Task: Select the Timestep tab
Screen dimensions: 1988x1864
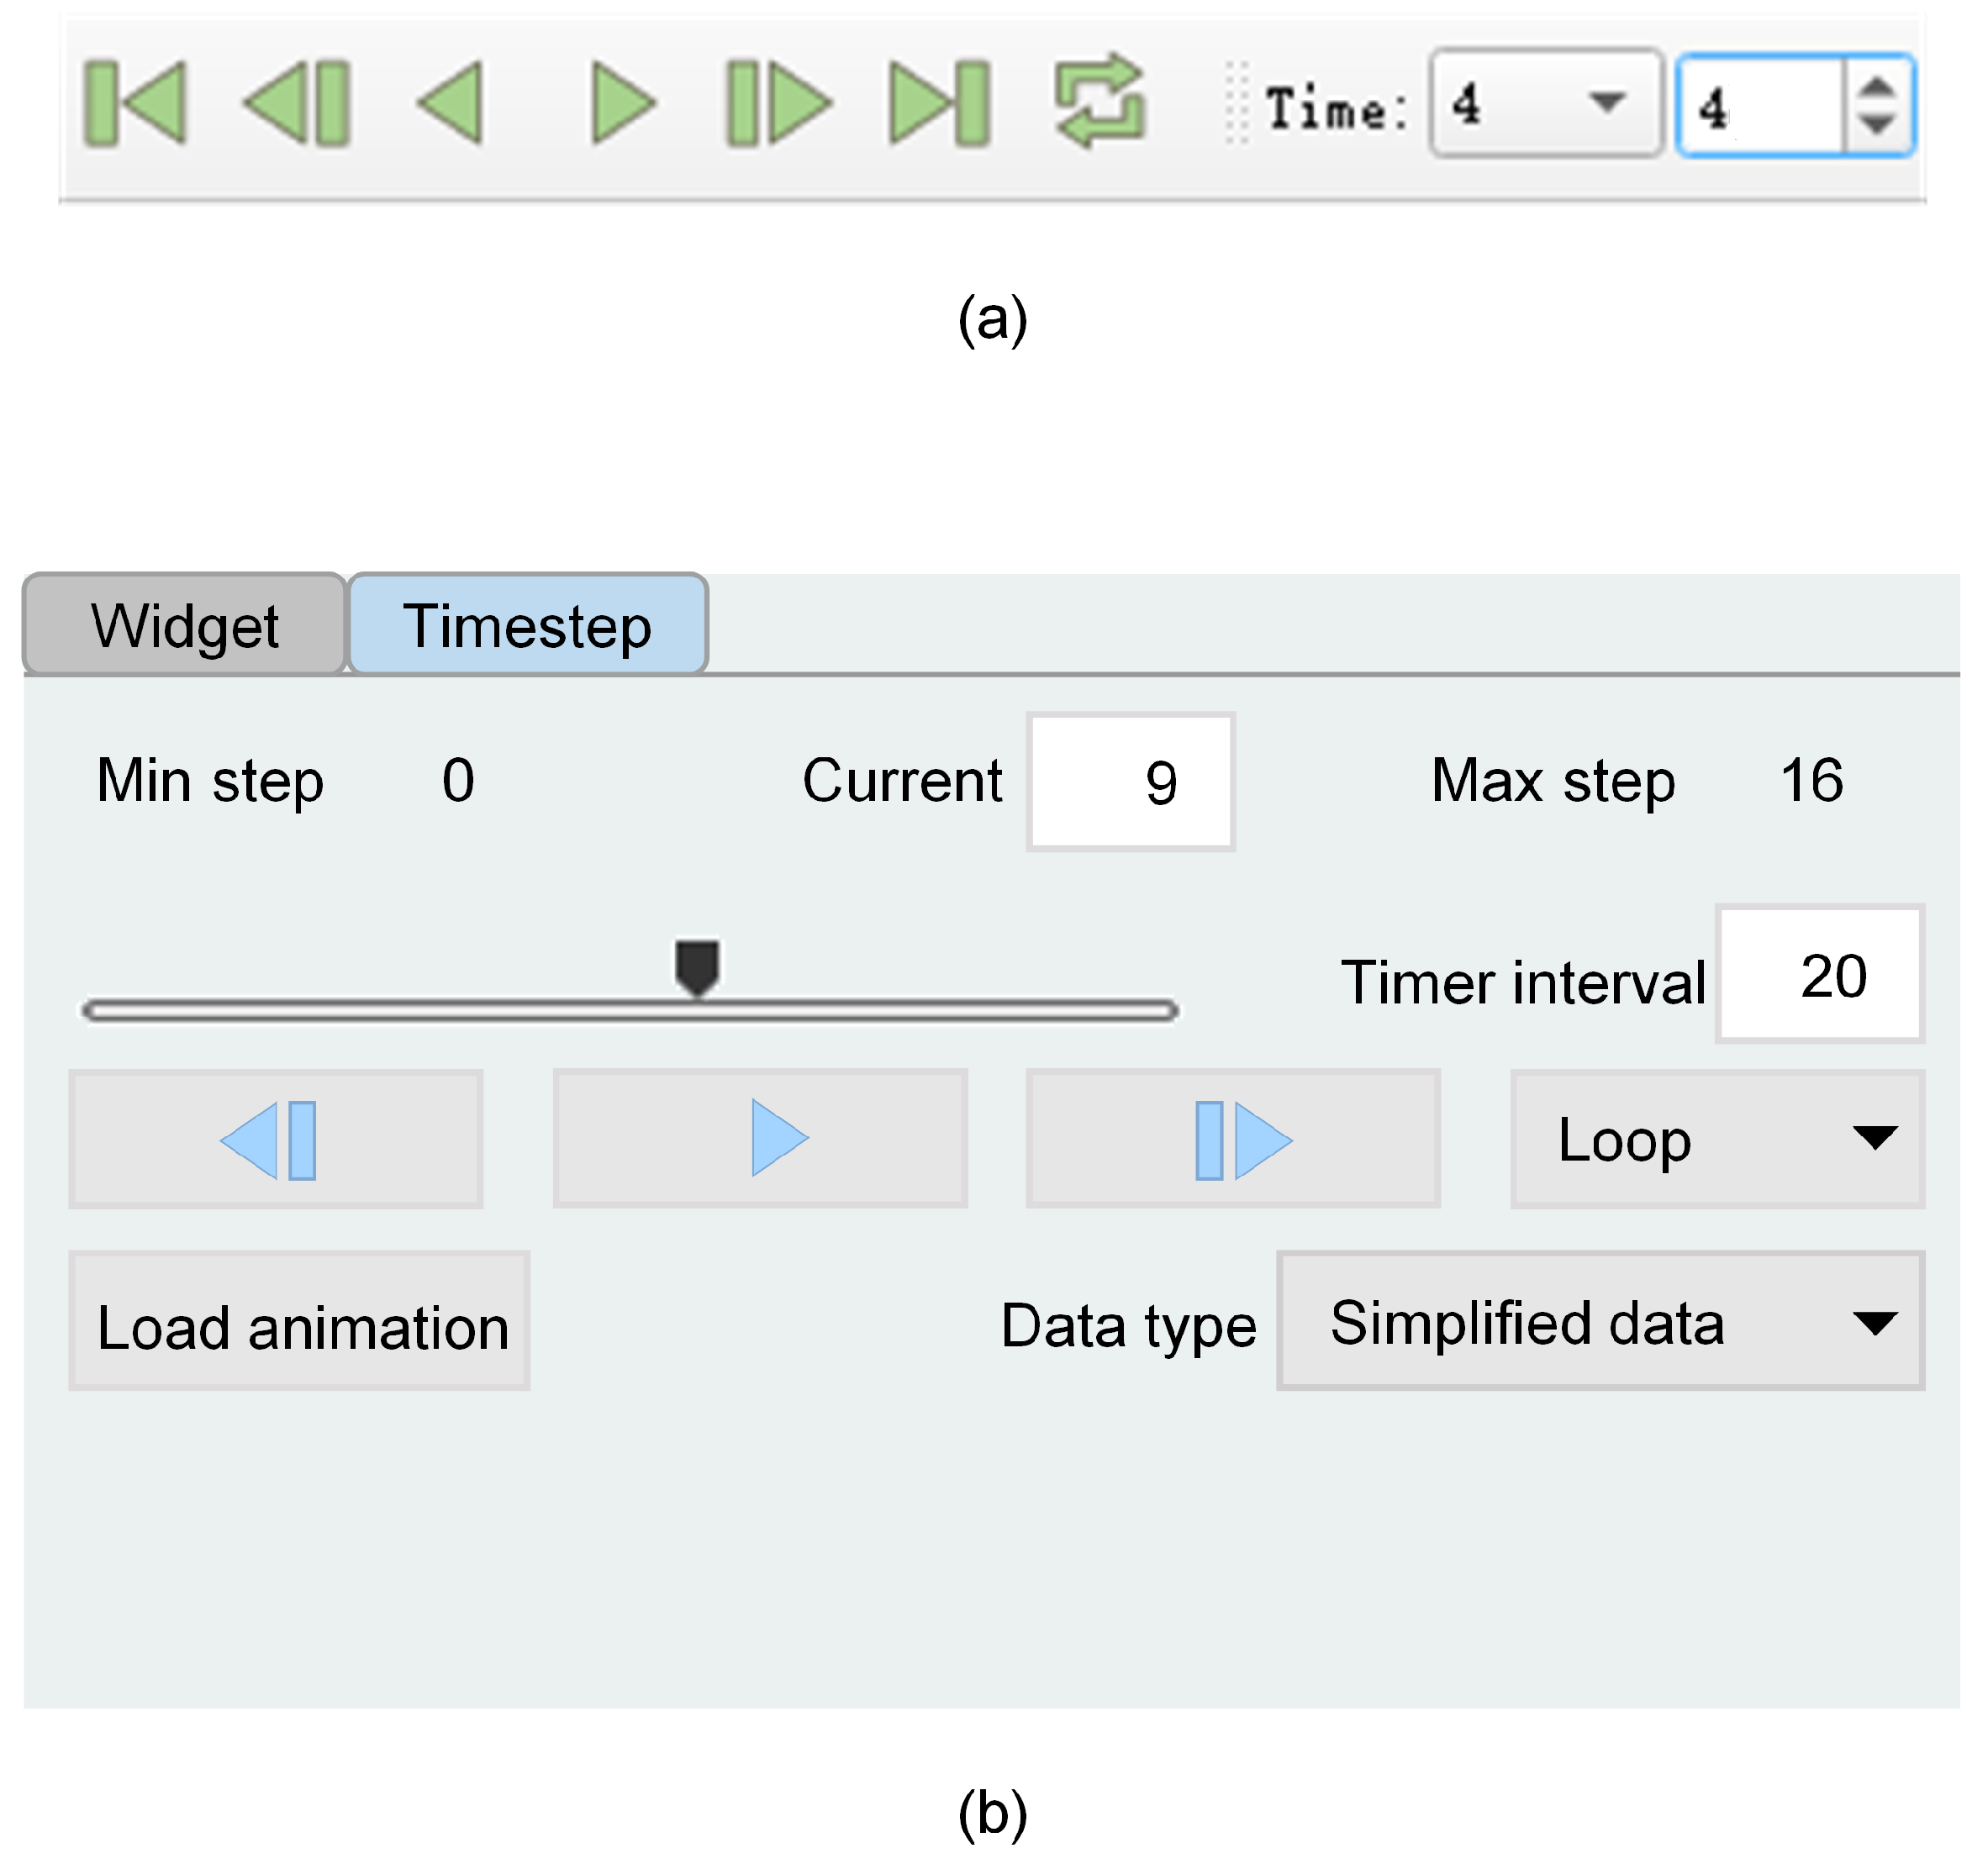Action: (527, 626)
